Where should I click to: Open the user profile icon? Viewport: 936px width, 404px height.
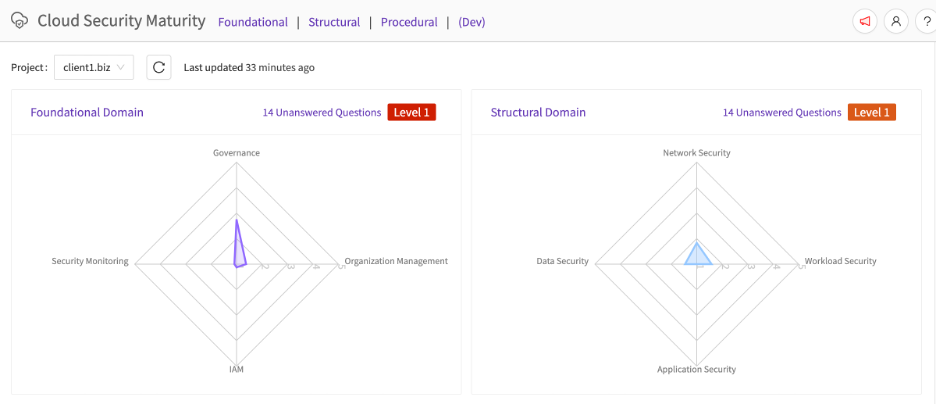click(x=895, y=21)
